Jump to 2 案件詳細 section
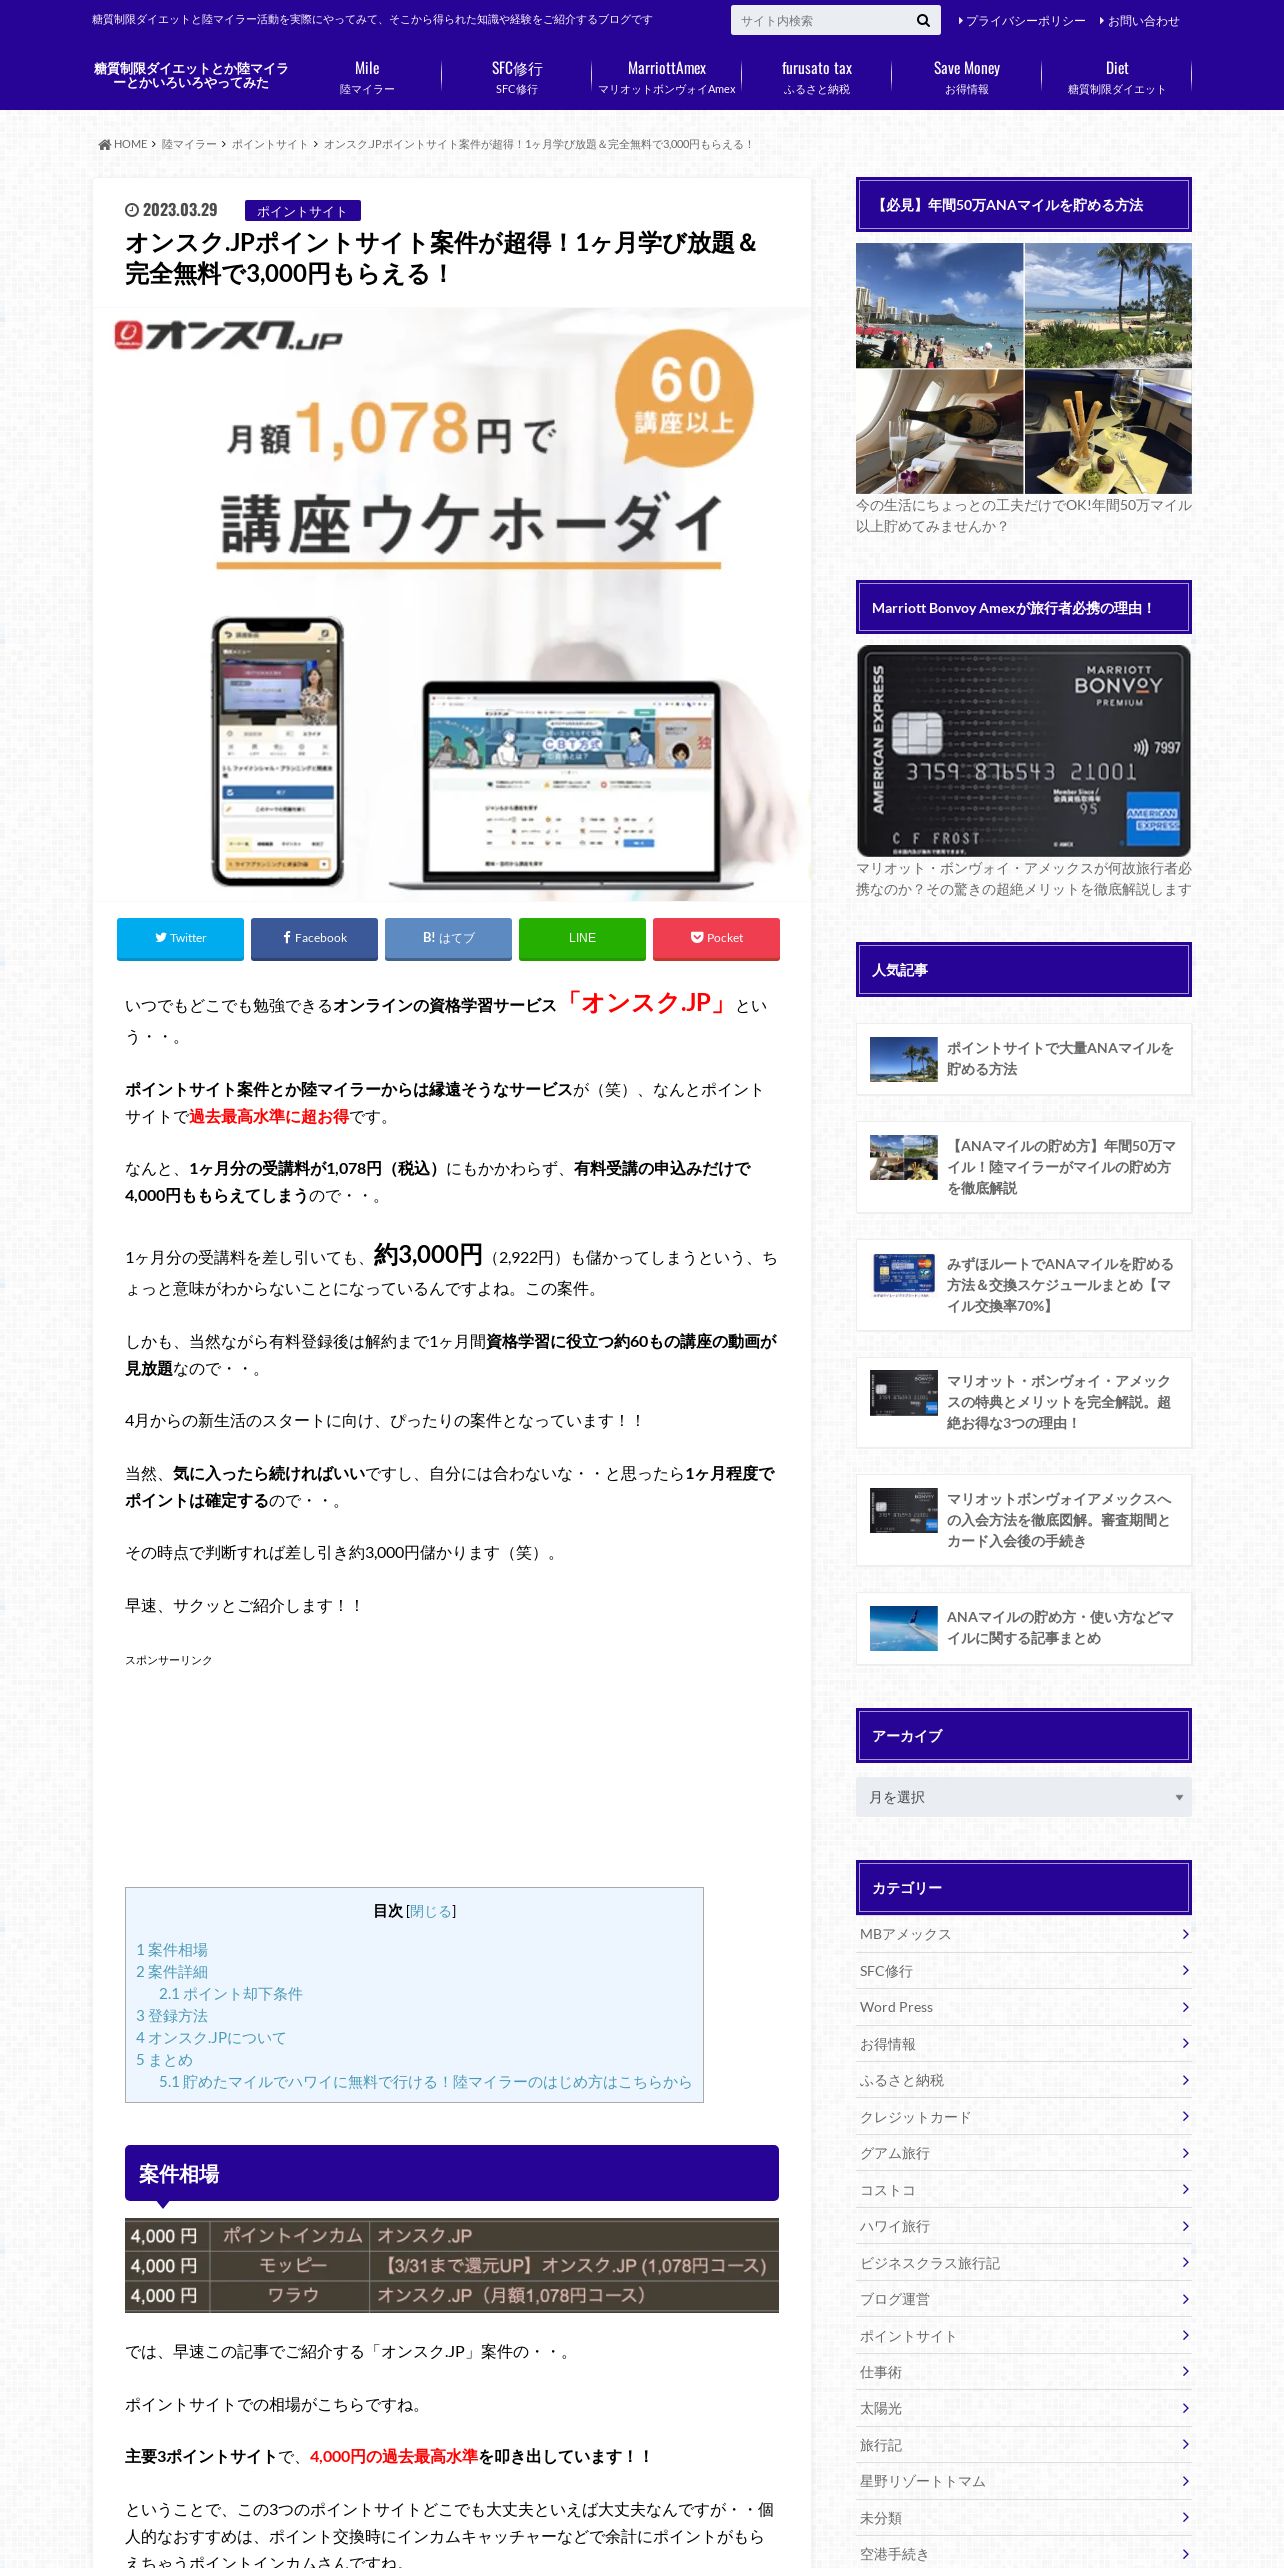 click(x=172, y=1972)
